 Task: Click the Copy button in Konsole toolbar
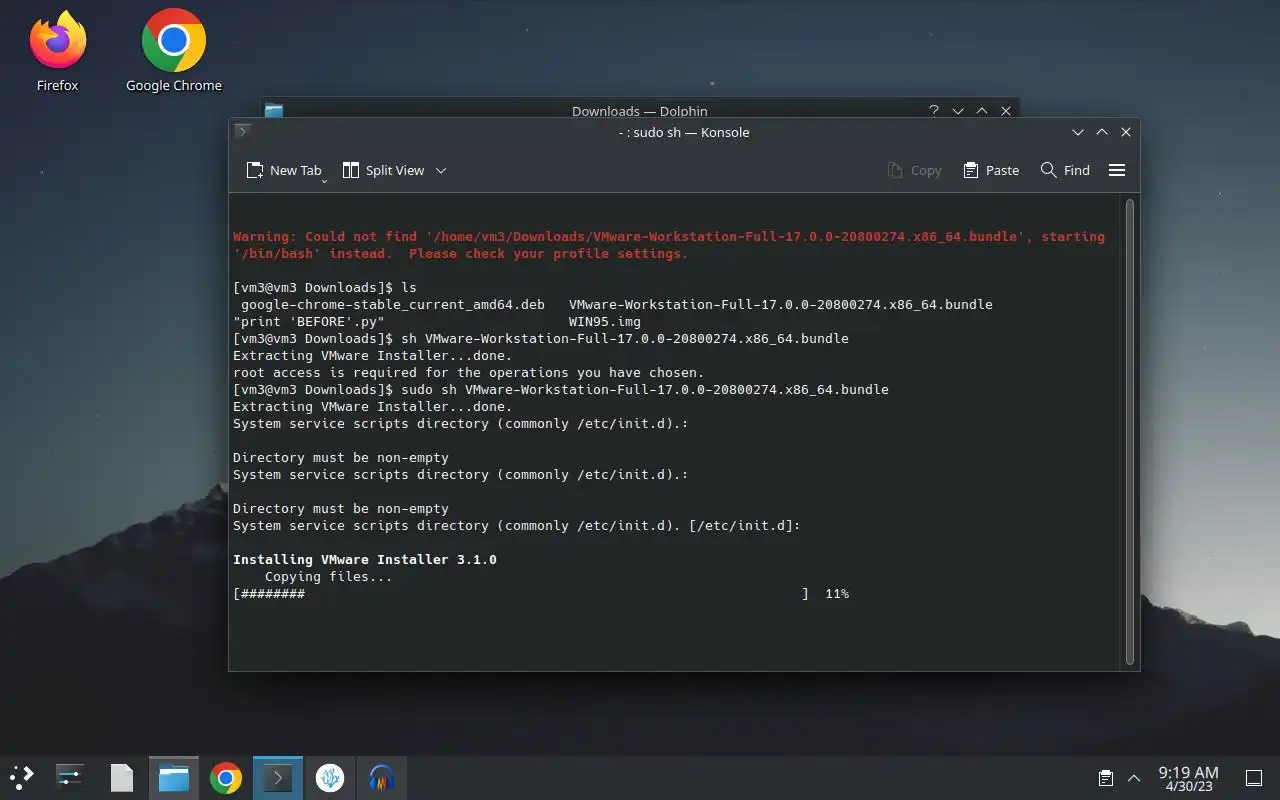pyautogui.click(x=915, y=170)
